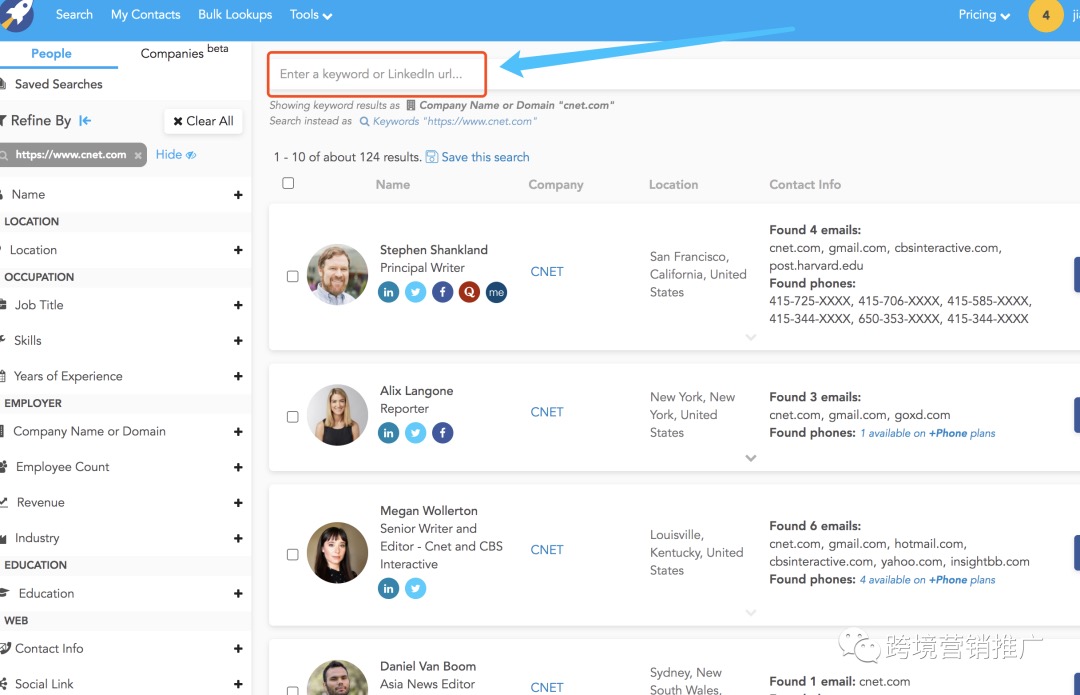Tick the select-all checkbox in the table header
This screenshot has height=695, width=1080.
[x=288, y=183]
